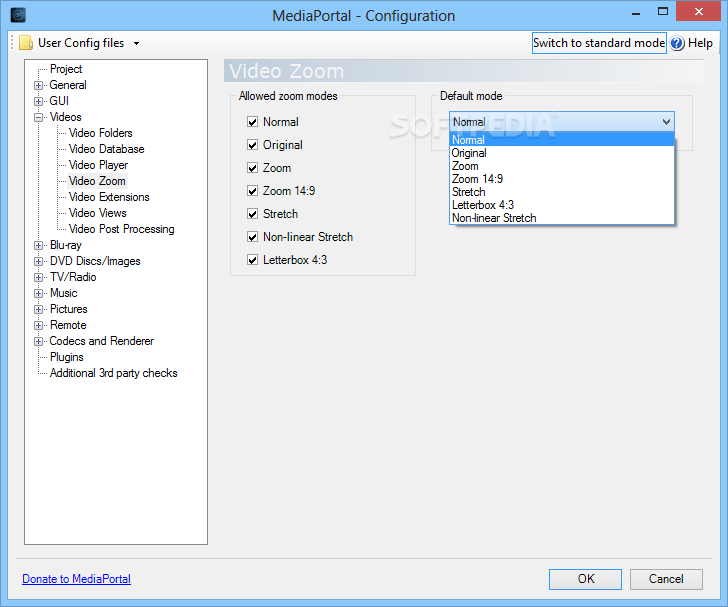Viewport: 728px width, 607px height.
Task: Click the Help label in toolbar
Action: click(x=700, y=43)
